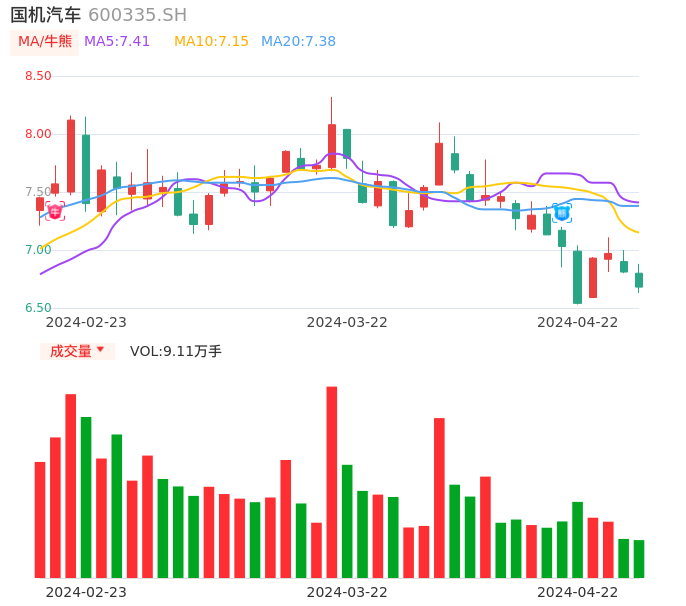The width and height of the screenshot is (686, 606).
Task: Click the long green candlestick dropping to 6.50
Action: point(577,277)
